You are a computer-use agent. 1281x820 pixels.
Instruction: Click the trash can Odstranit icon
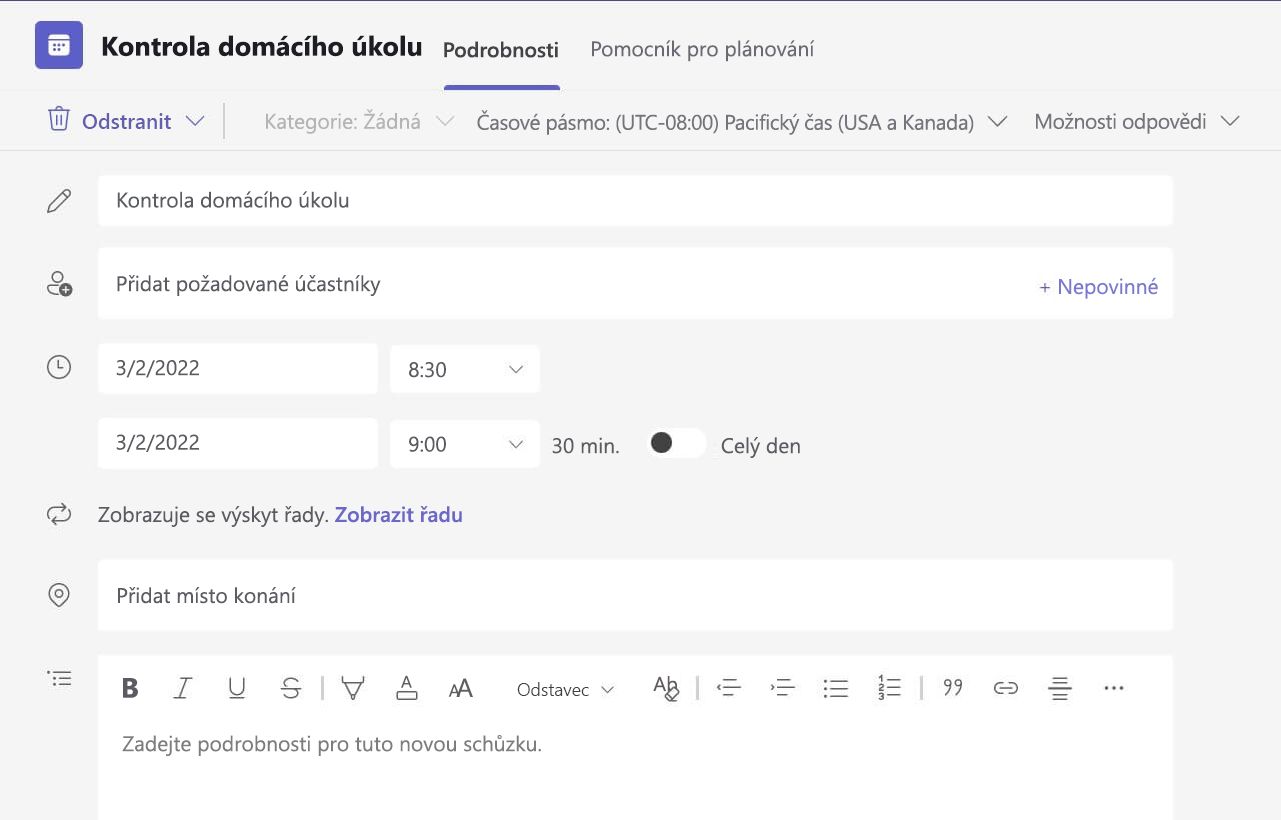click(x=59, y=120)
